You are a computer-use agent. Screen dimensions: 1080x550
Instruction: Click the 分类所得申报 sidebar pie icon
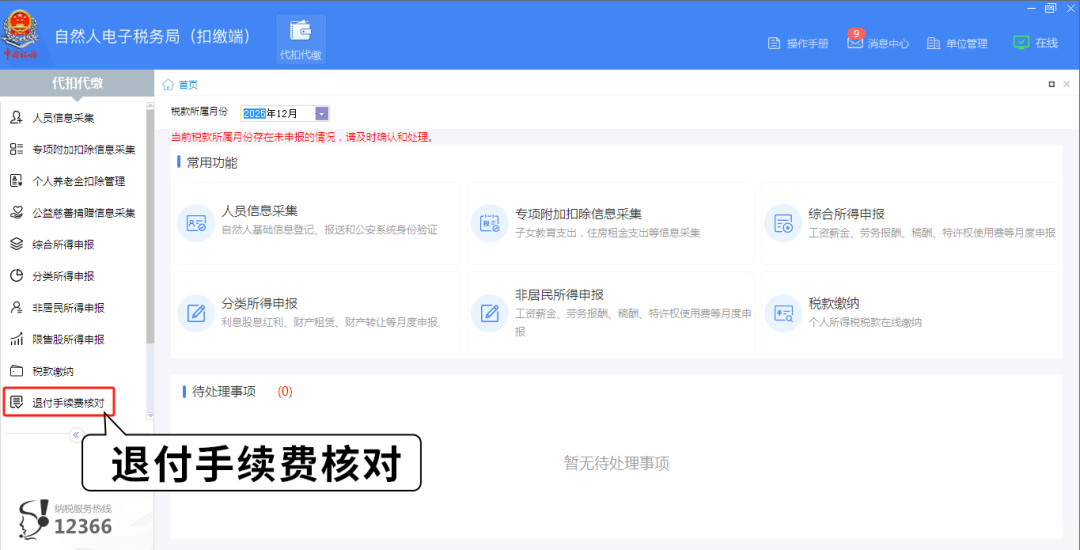click(x=17, y=276)
